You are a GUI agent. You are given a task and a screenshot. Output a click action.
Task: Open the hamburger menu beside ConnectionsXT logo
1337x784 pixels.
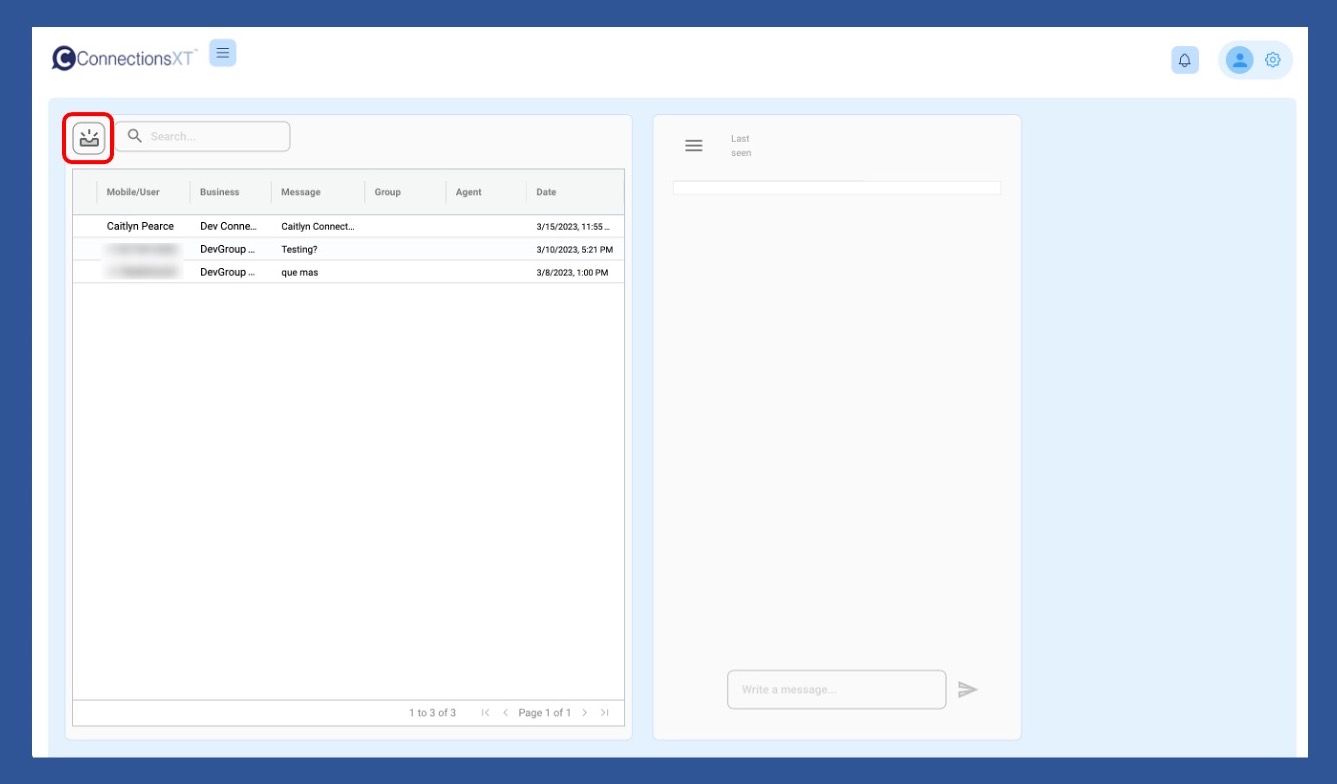pyautogui.click(x=223, y=53)
